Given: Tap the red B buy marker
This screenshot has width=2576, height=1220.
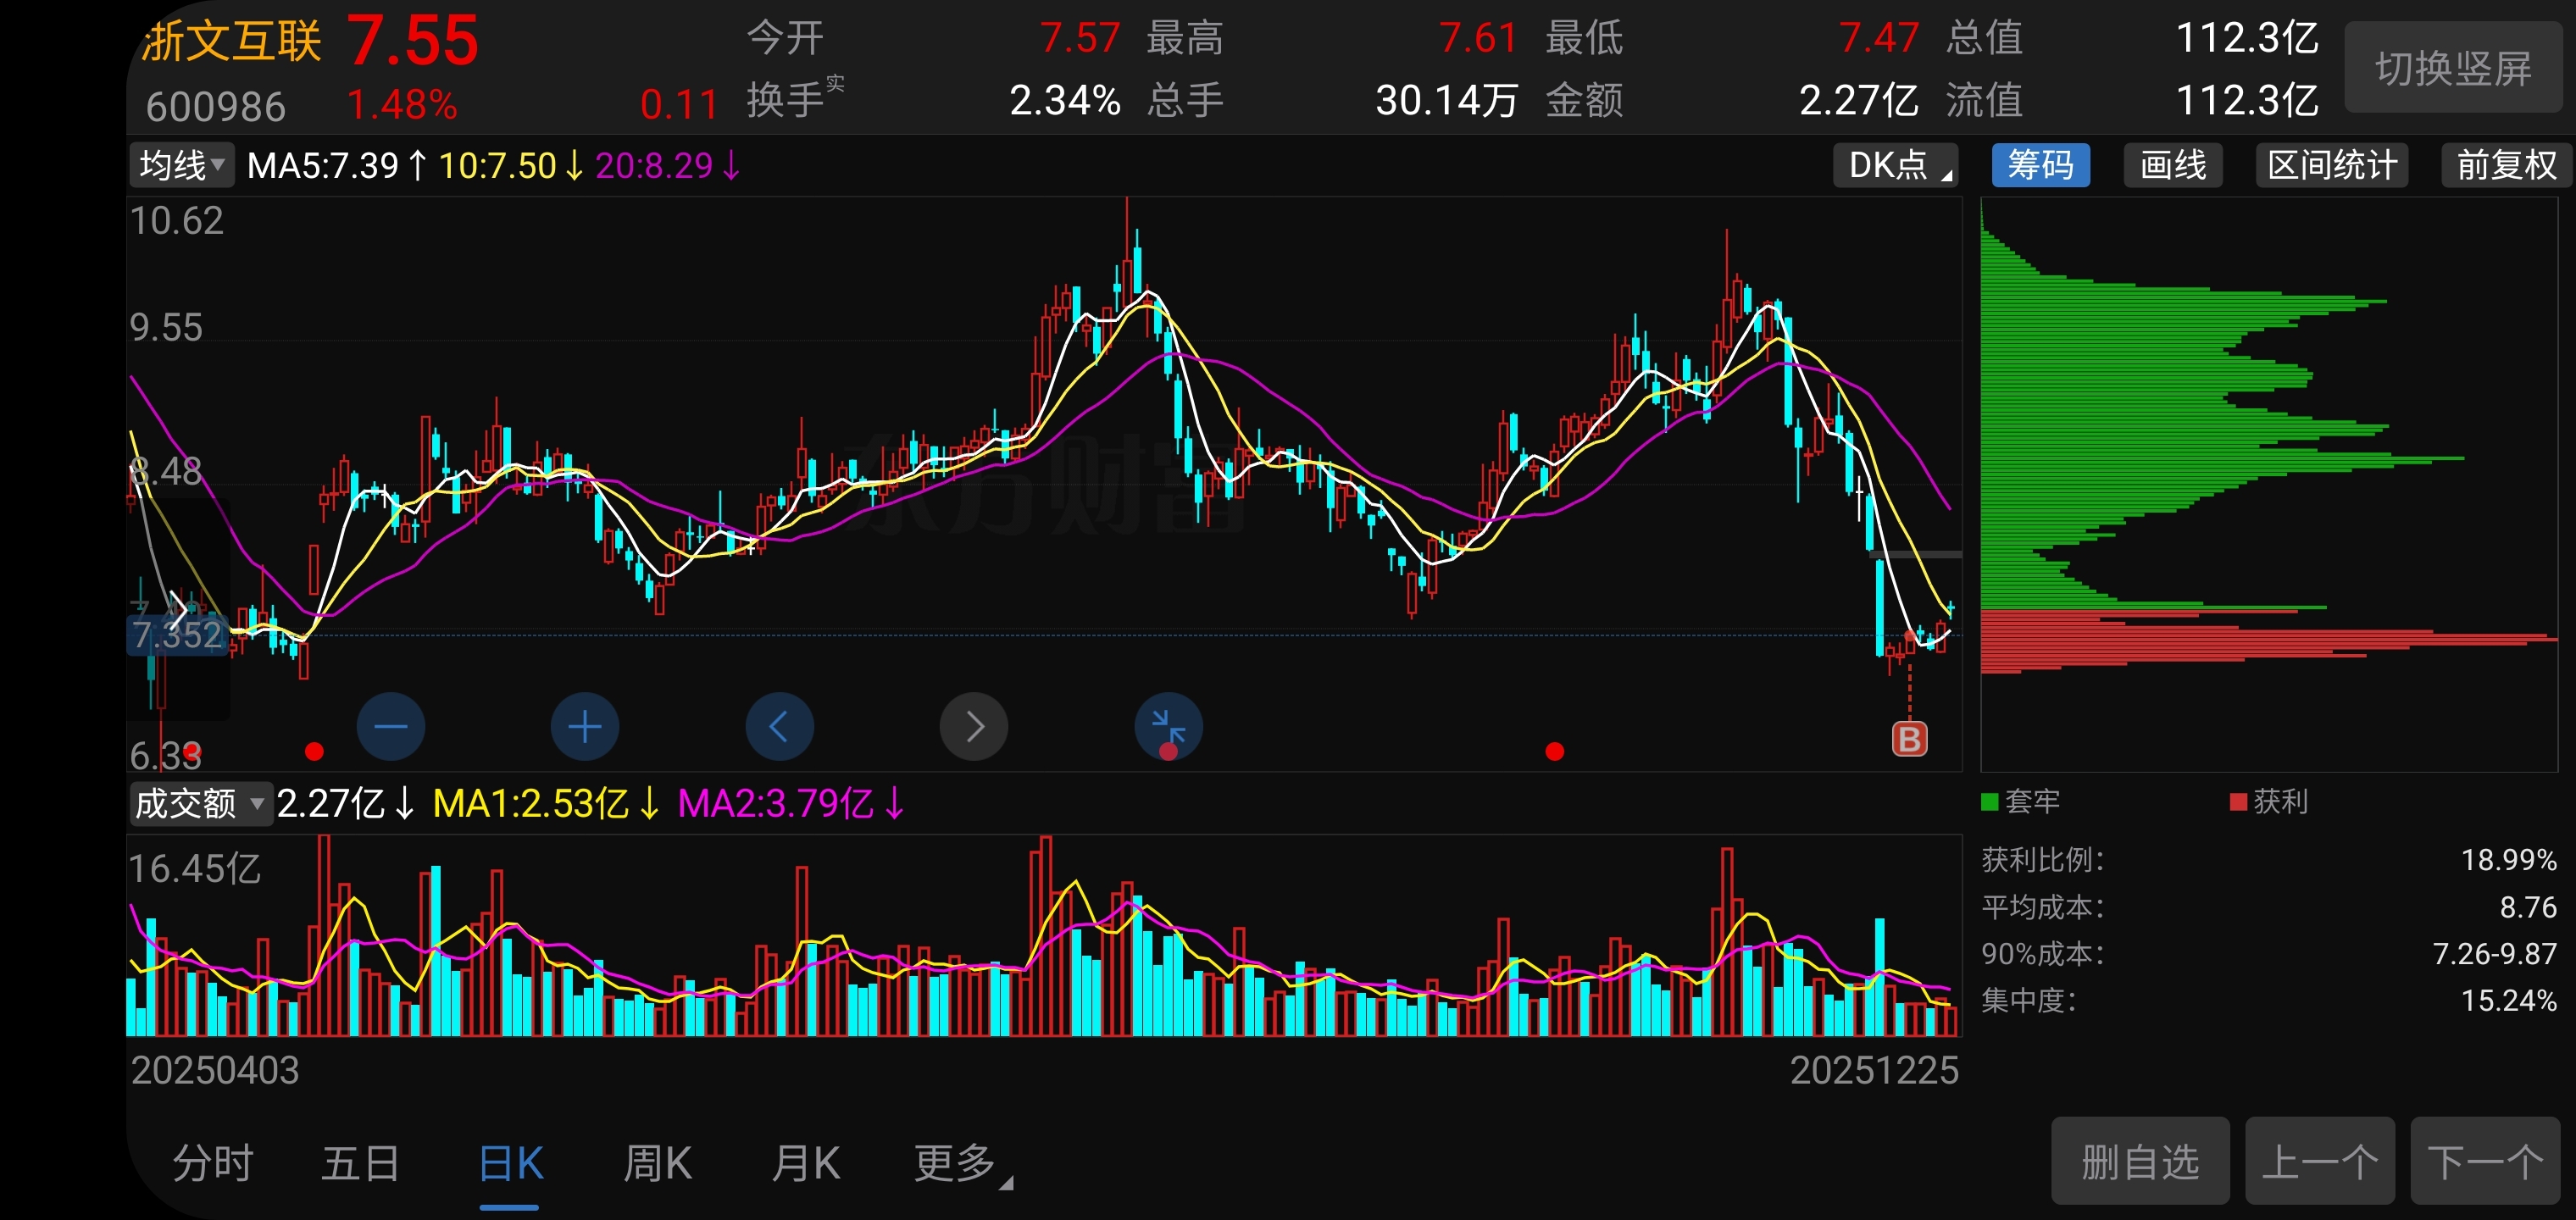Looking at the screenshot, I should pyautogui.click(x=1908, y=739).
